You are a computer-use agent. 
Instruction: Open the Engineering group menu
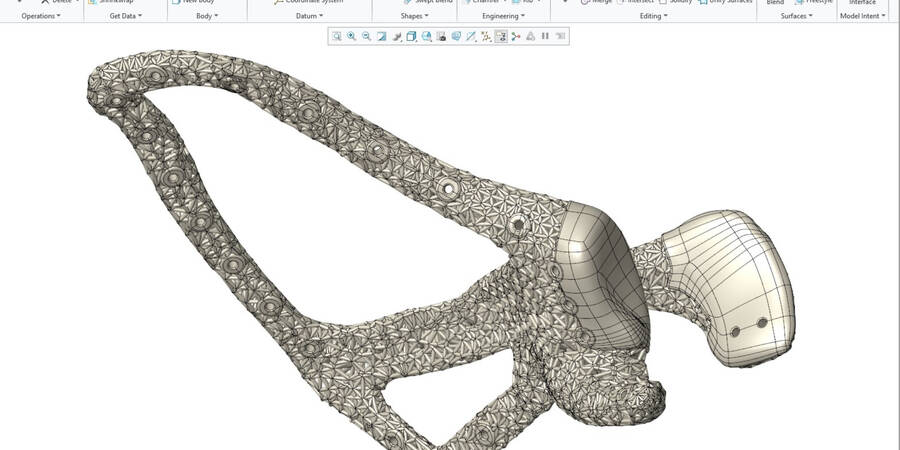[502, 16]
